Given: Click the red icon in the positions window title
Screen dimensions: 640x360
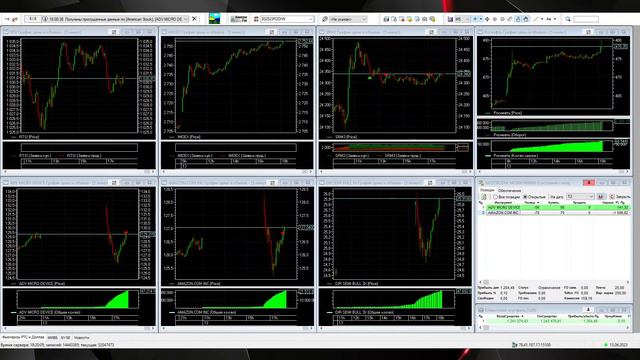Looking at the screenshot, I should point(589,182).
